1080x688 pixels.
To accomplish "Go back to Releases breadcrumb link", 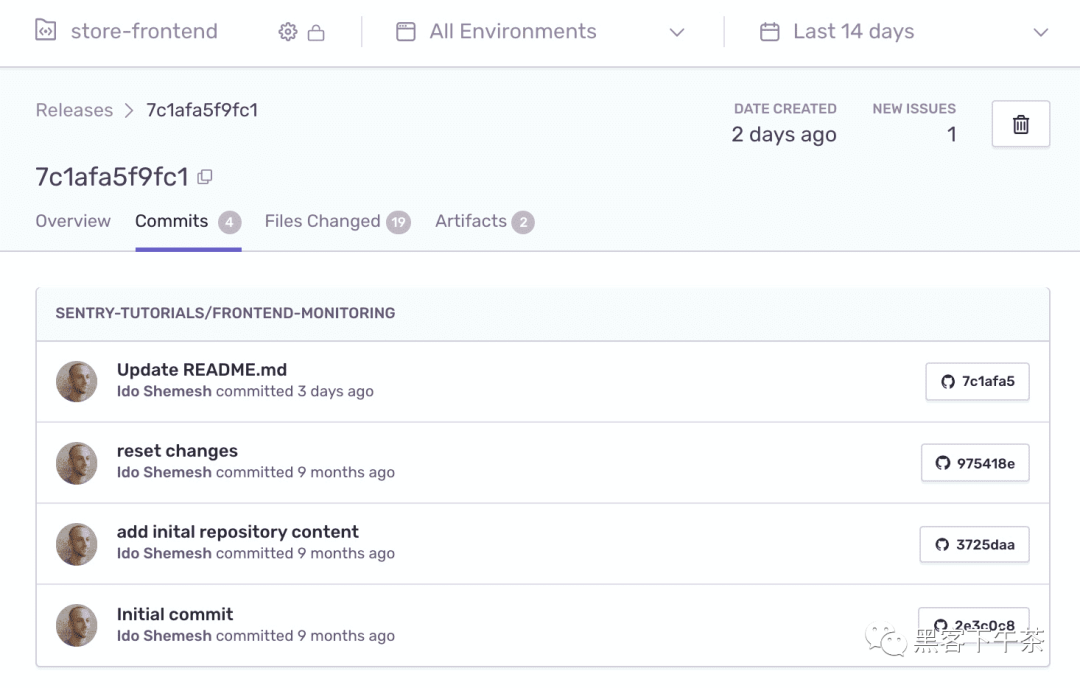I will (x=74, y=110).
